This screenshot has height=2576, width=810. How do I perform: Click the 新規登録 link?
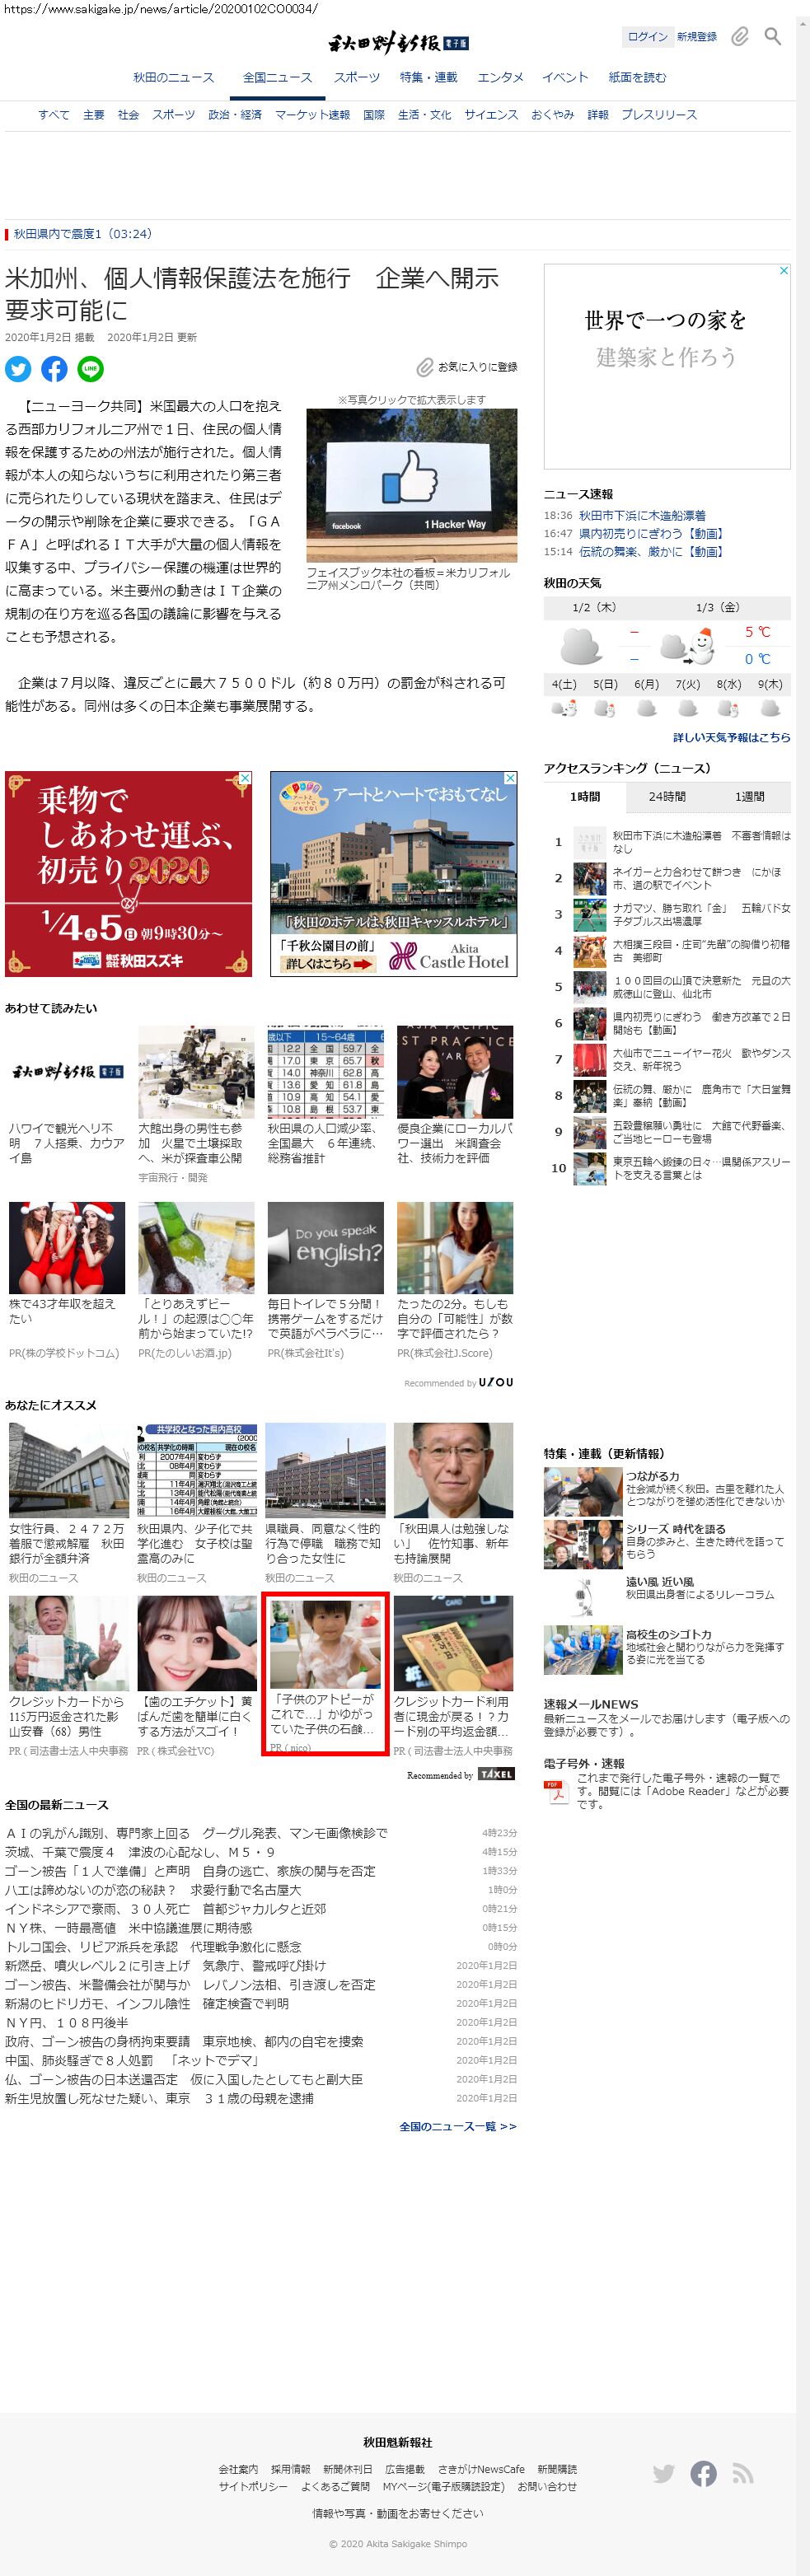[697, 37]
